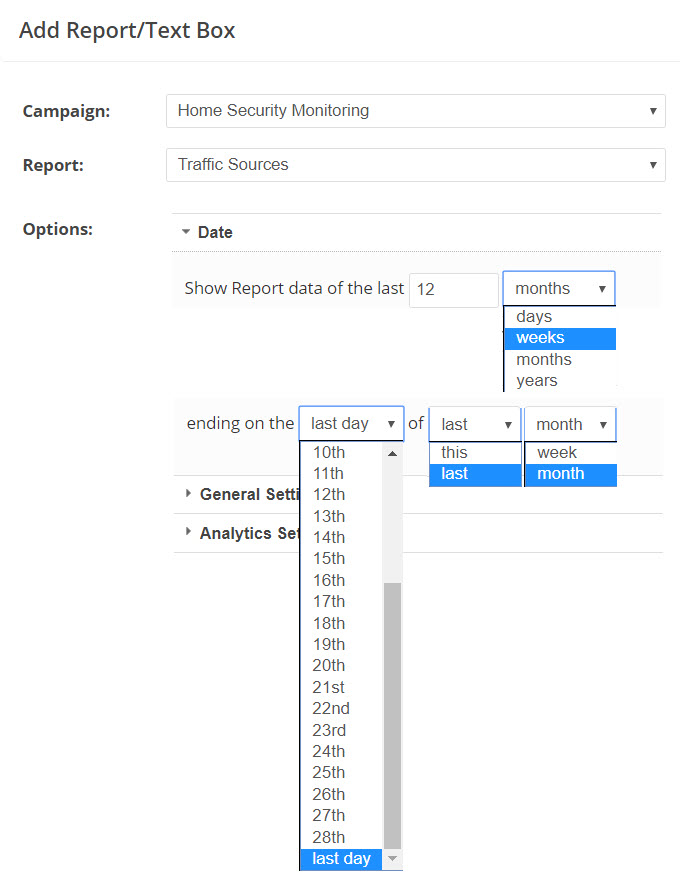Click the 'last day' dropdown box

click(351, 424)
